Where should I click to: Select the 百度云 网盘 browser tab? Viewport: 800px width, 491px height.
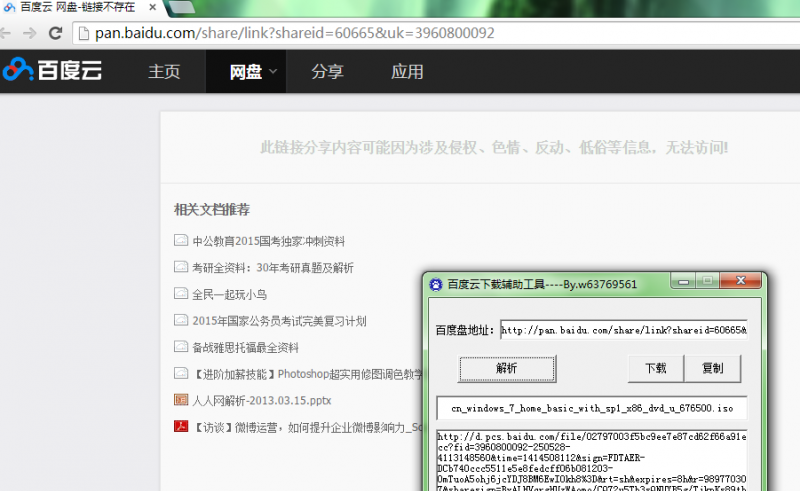[77, 7]
